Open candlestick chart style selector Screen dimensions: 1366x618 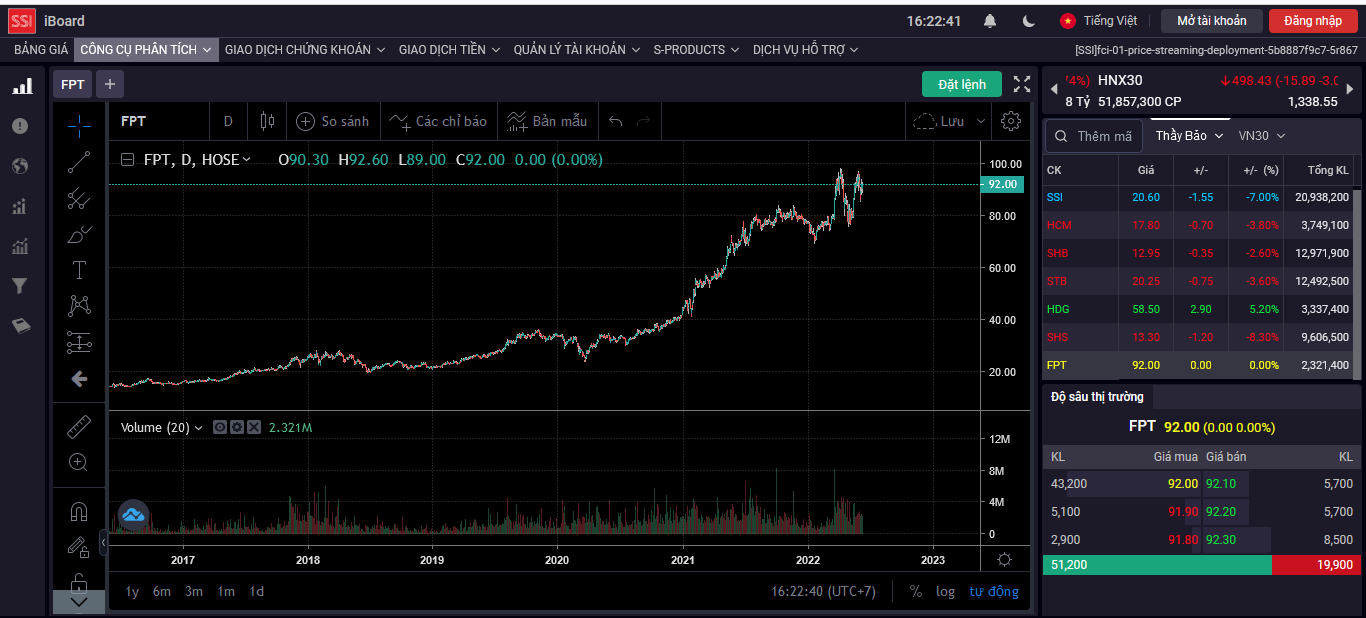[266, 121]
